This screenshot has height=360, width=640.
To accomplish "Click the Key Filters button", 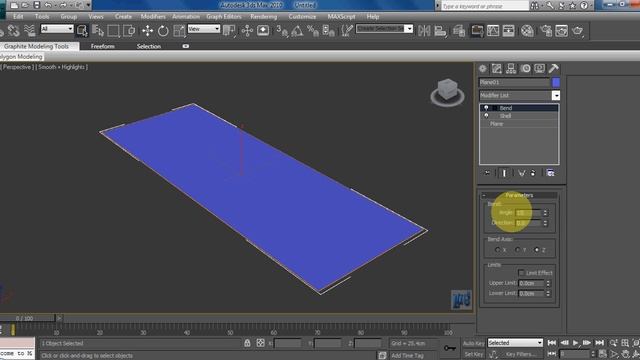I will pyautogui.click(x=520, y=354).
